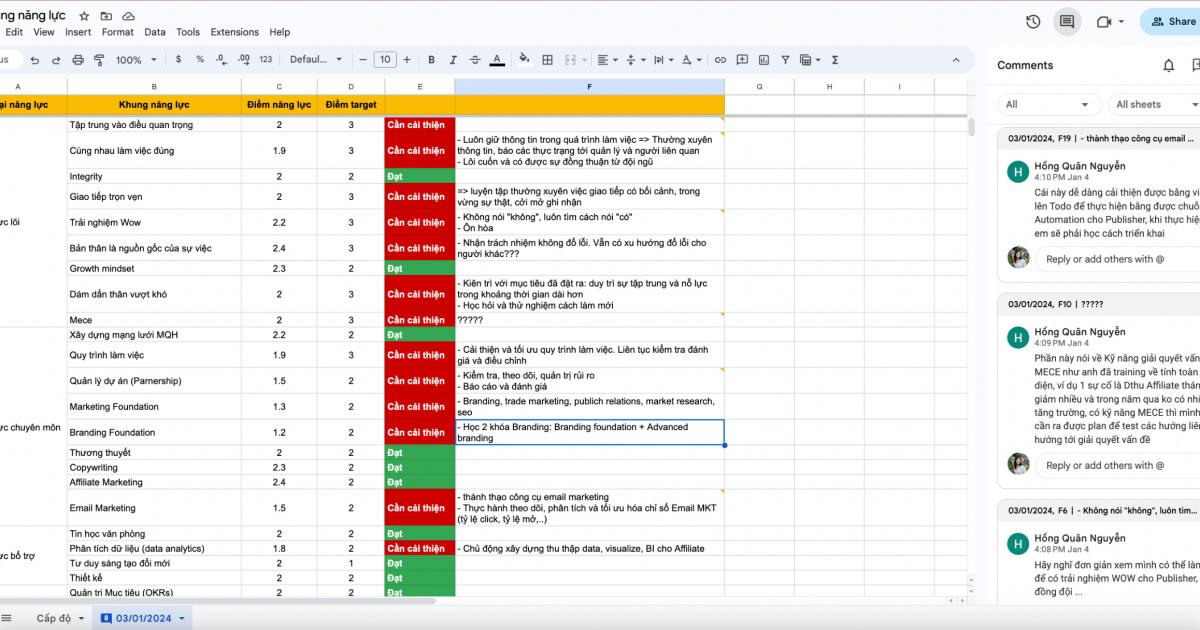Click the font size field
This screenshot has height=630, width=1200.
(385, 60)
